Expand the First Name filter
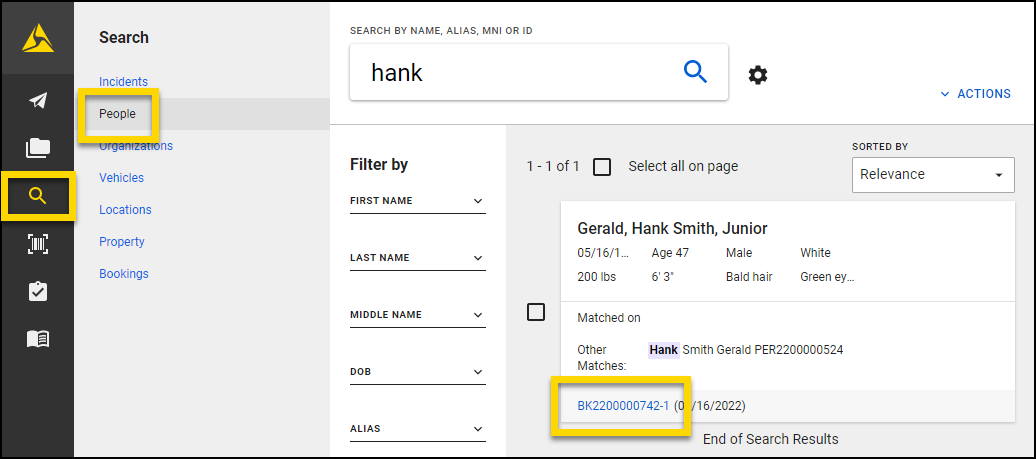 (417, 202)
